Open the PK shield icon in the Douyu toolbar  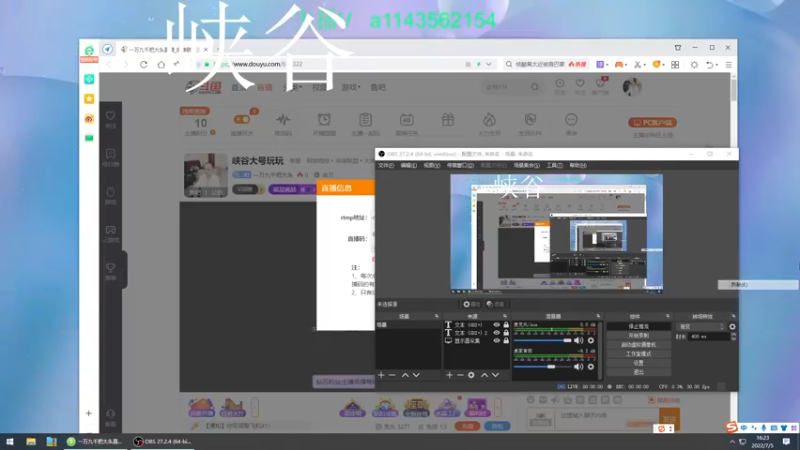pos(530,120)
